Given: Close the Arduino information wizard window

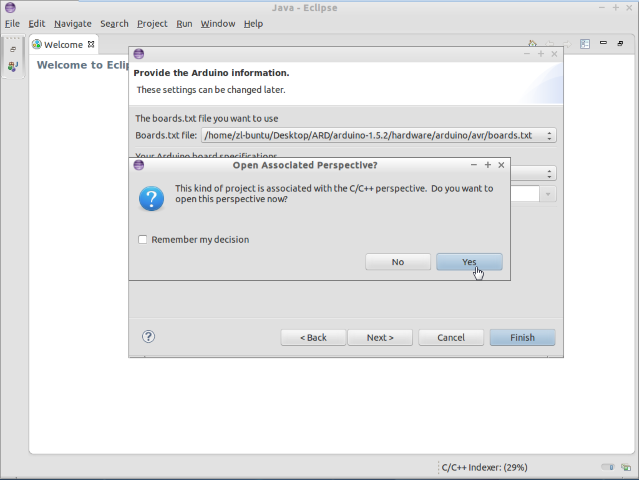Looking at the screenshot, I should click(554, 54).
